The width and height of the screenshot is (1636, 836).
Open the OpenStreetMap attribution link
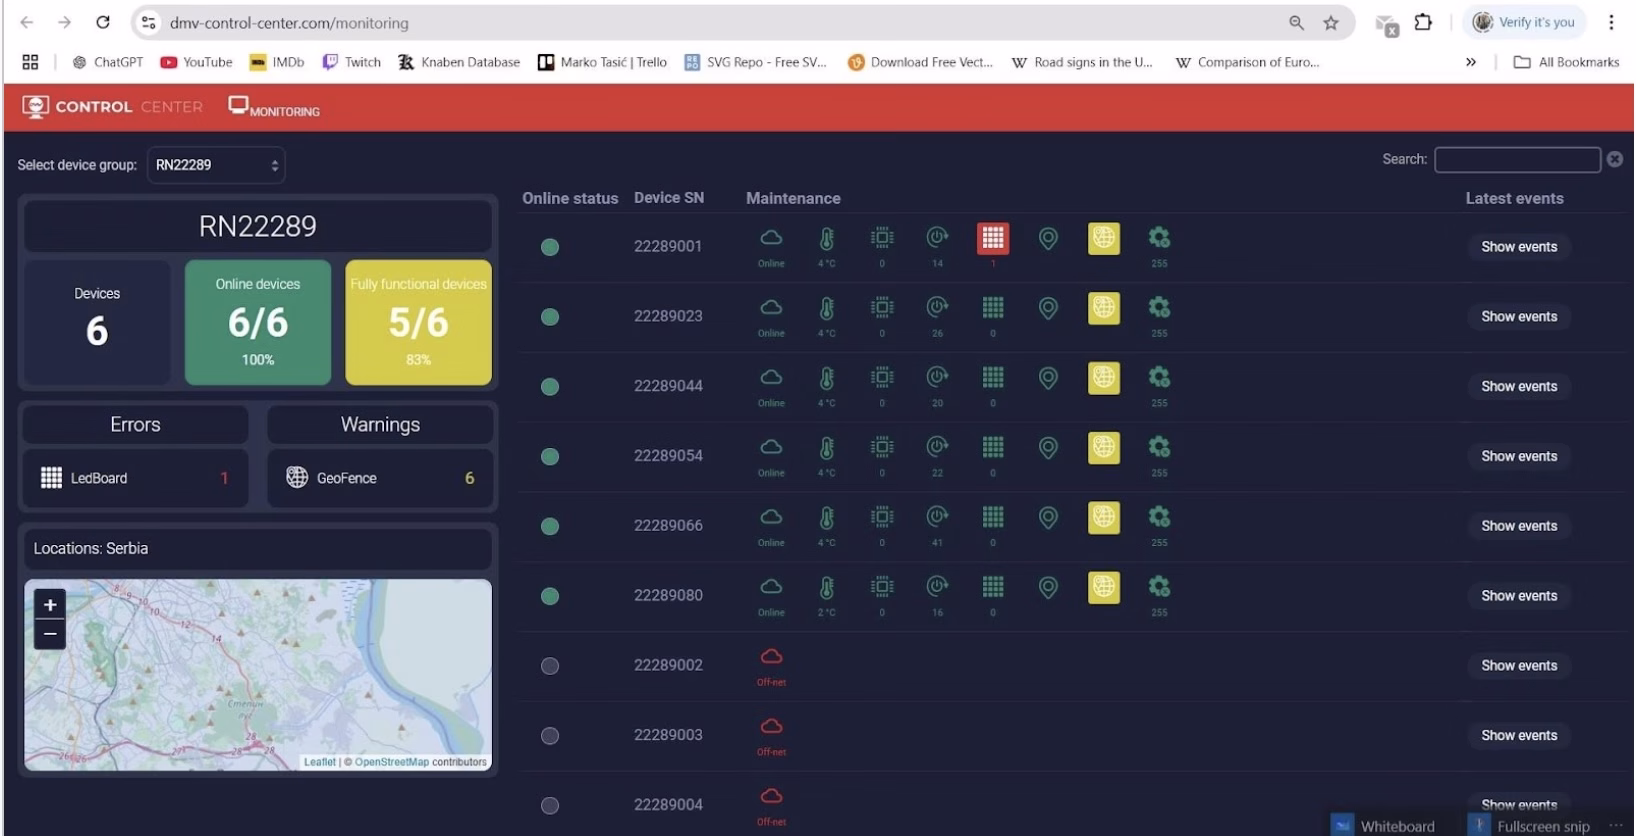(391, 762)
